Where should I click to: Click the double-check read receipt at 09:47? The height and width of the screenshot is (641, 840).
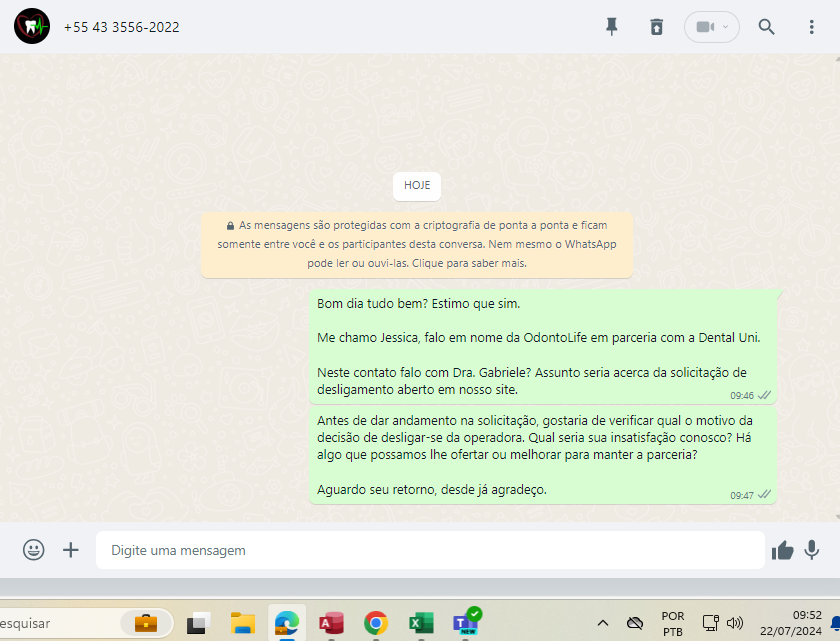(x=764, y=495)
